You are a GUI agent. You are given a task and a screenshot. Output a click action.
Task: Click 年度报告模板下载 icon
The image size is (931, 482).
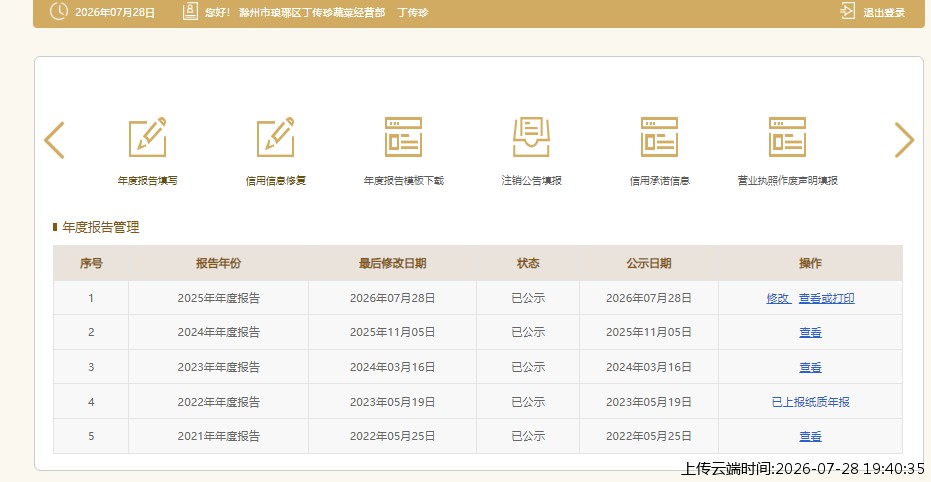pos(403,137)
